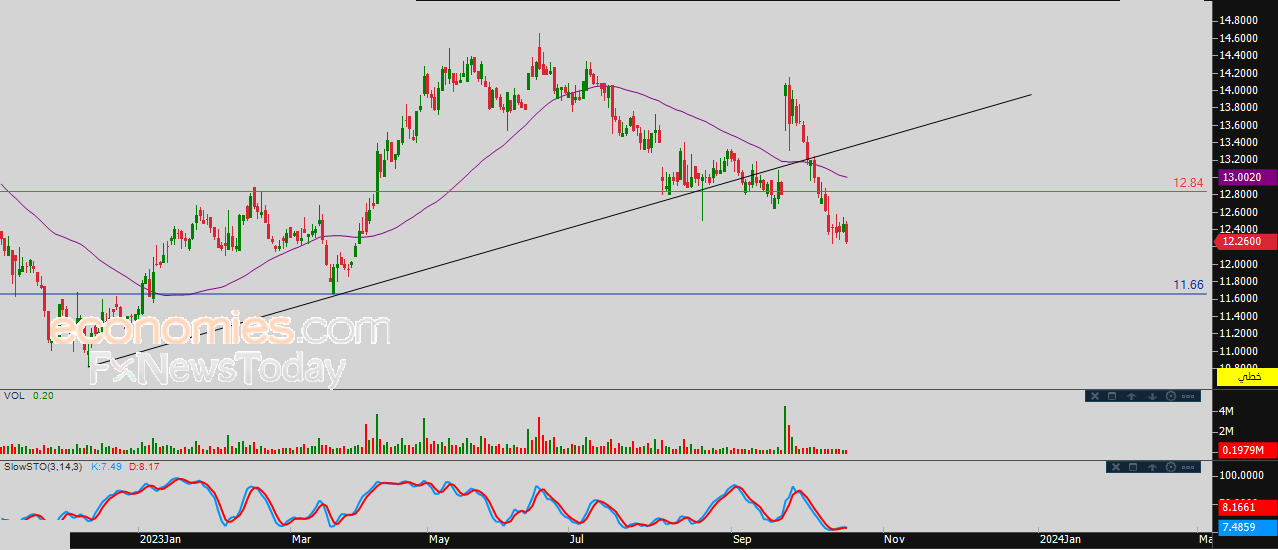This screenshot has height=550, width=1278.
Task: Remove the SlowSTO indicator panel
Action: (x=1116, y=467)
